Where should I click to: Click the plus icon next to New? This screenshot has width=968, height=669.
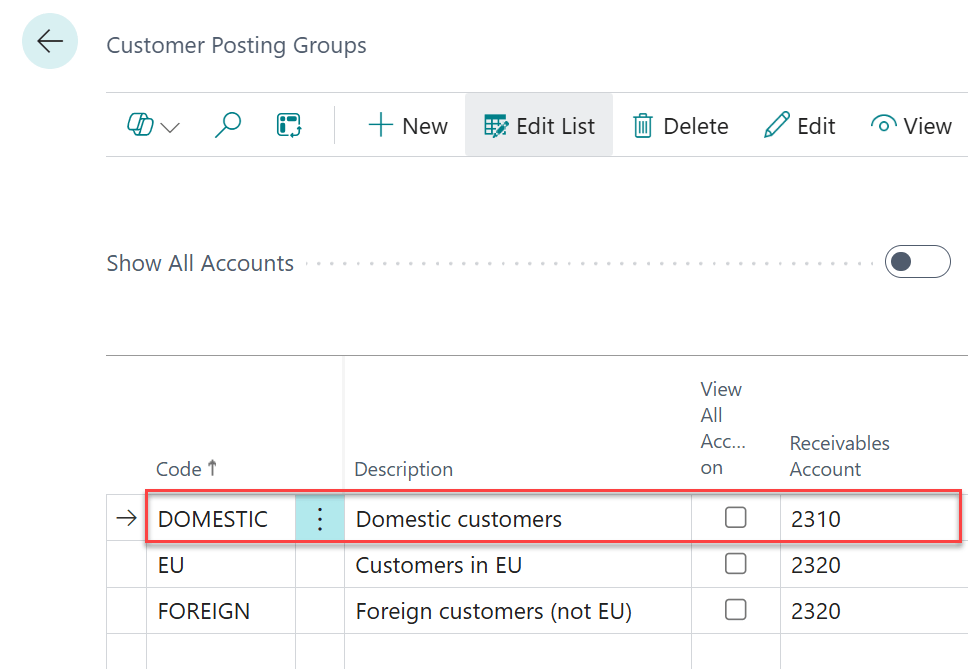pos(380,125)
